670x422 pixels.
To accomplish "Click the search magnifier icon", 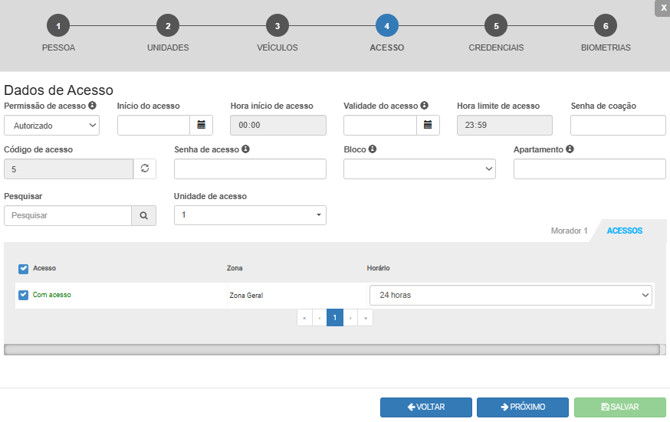I will click(x=144, y=215).
